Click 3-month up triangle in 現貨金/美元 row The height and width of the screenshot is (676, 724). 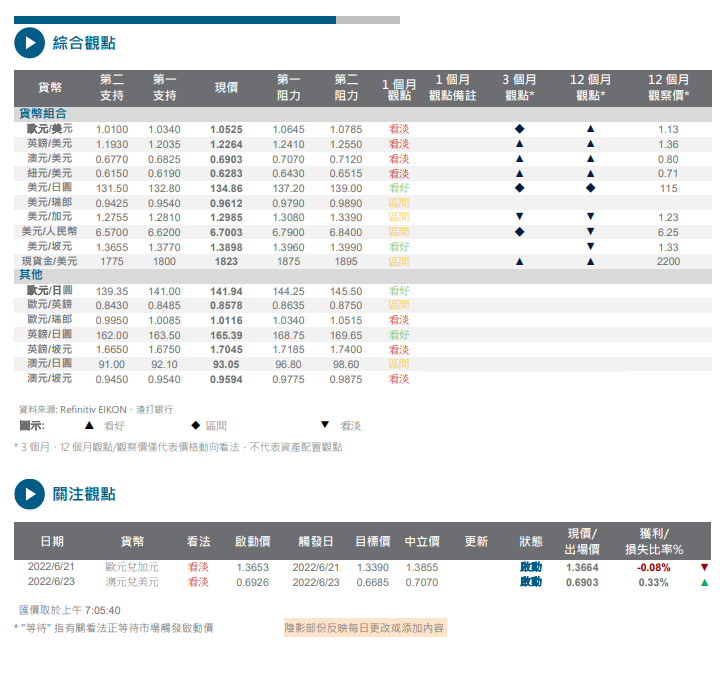[x=519, y=261]
